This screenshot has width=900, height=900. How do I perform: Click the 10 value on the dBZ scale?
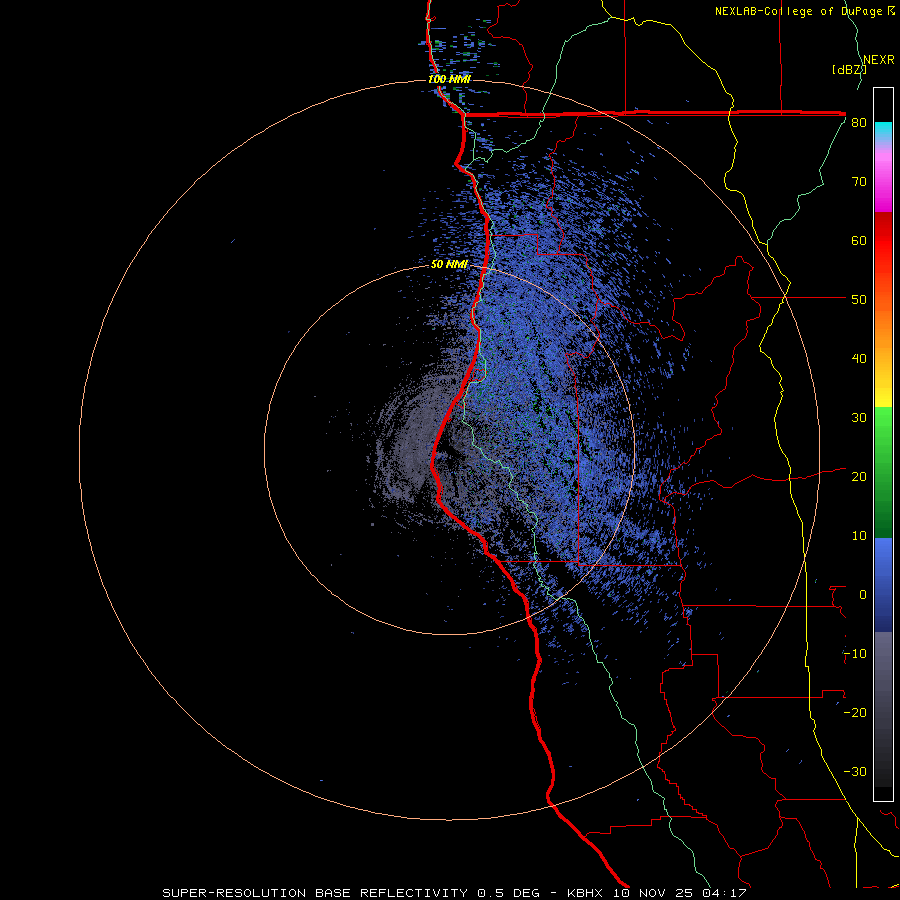click(859, 536)
